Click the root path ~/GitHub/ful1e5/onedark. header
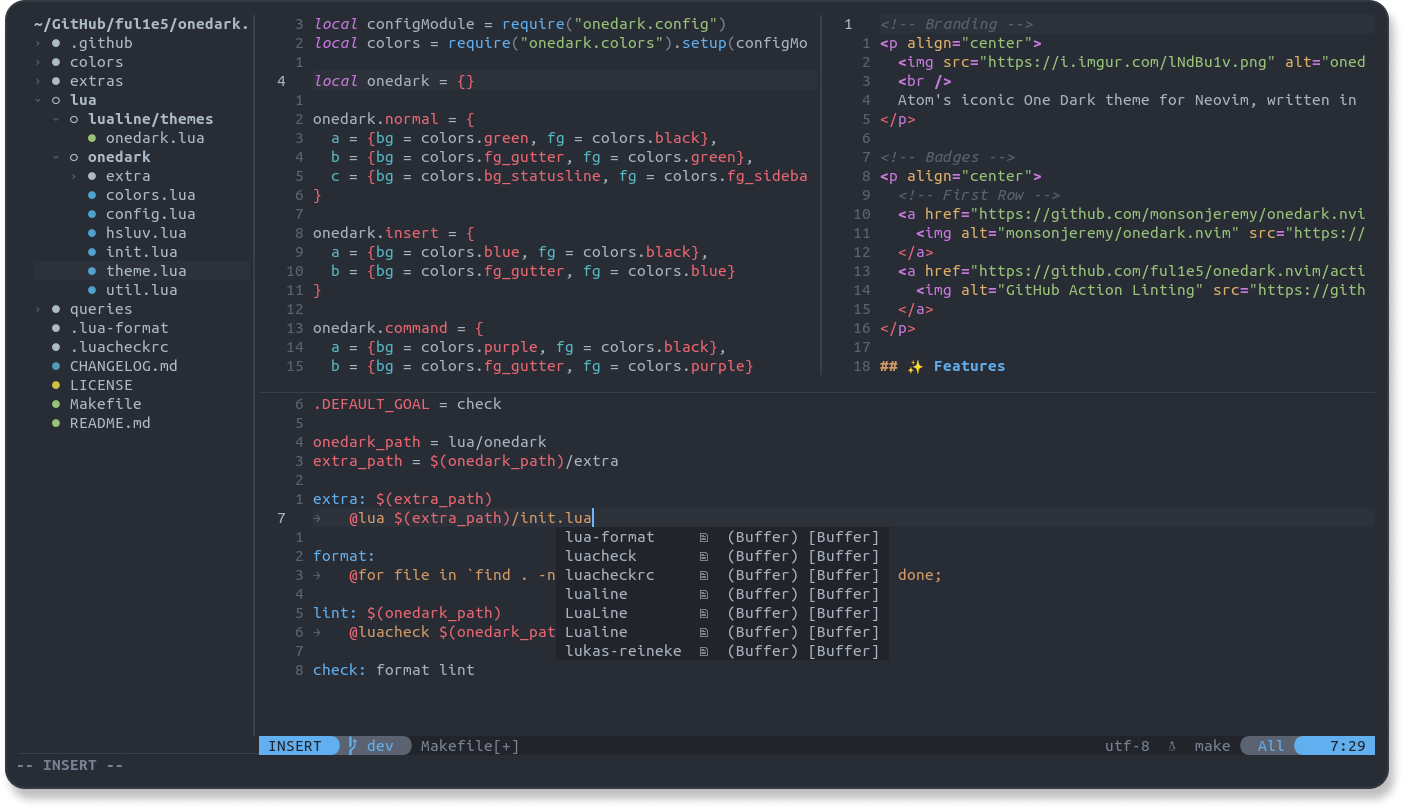 click(141, 24)
